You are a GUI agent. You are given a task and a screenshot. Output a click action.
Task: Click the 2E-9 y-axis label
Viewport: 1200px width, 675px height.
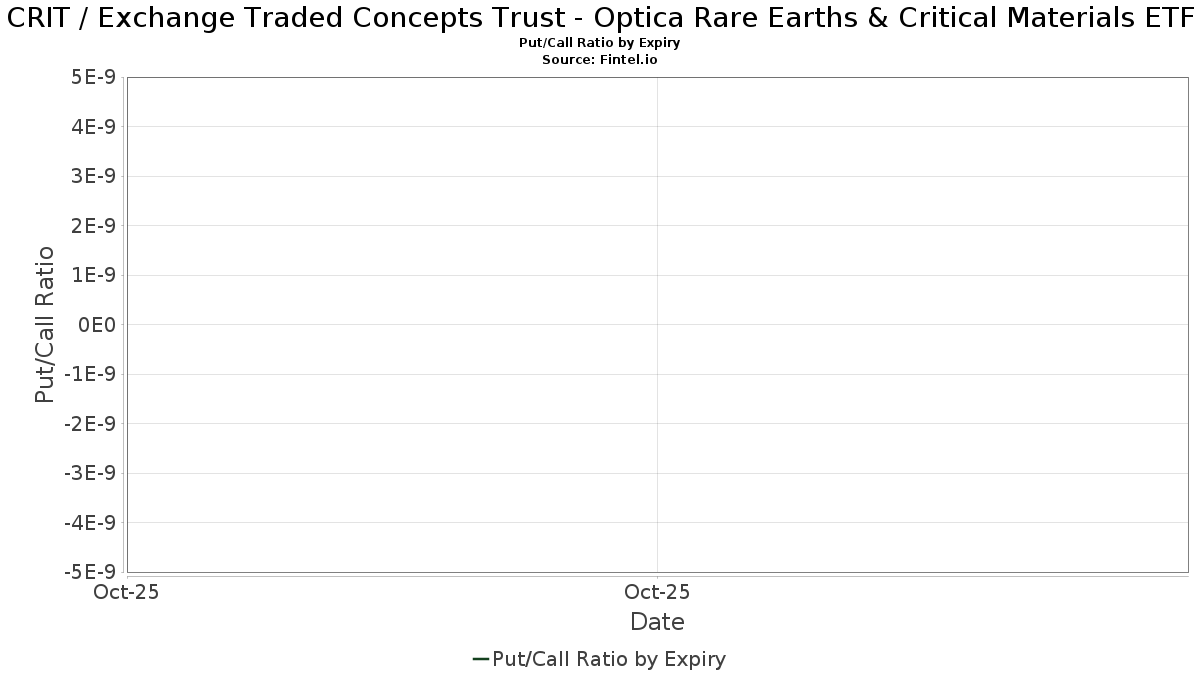(95, 226)
